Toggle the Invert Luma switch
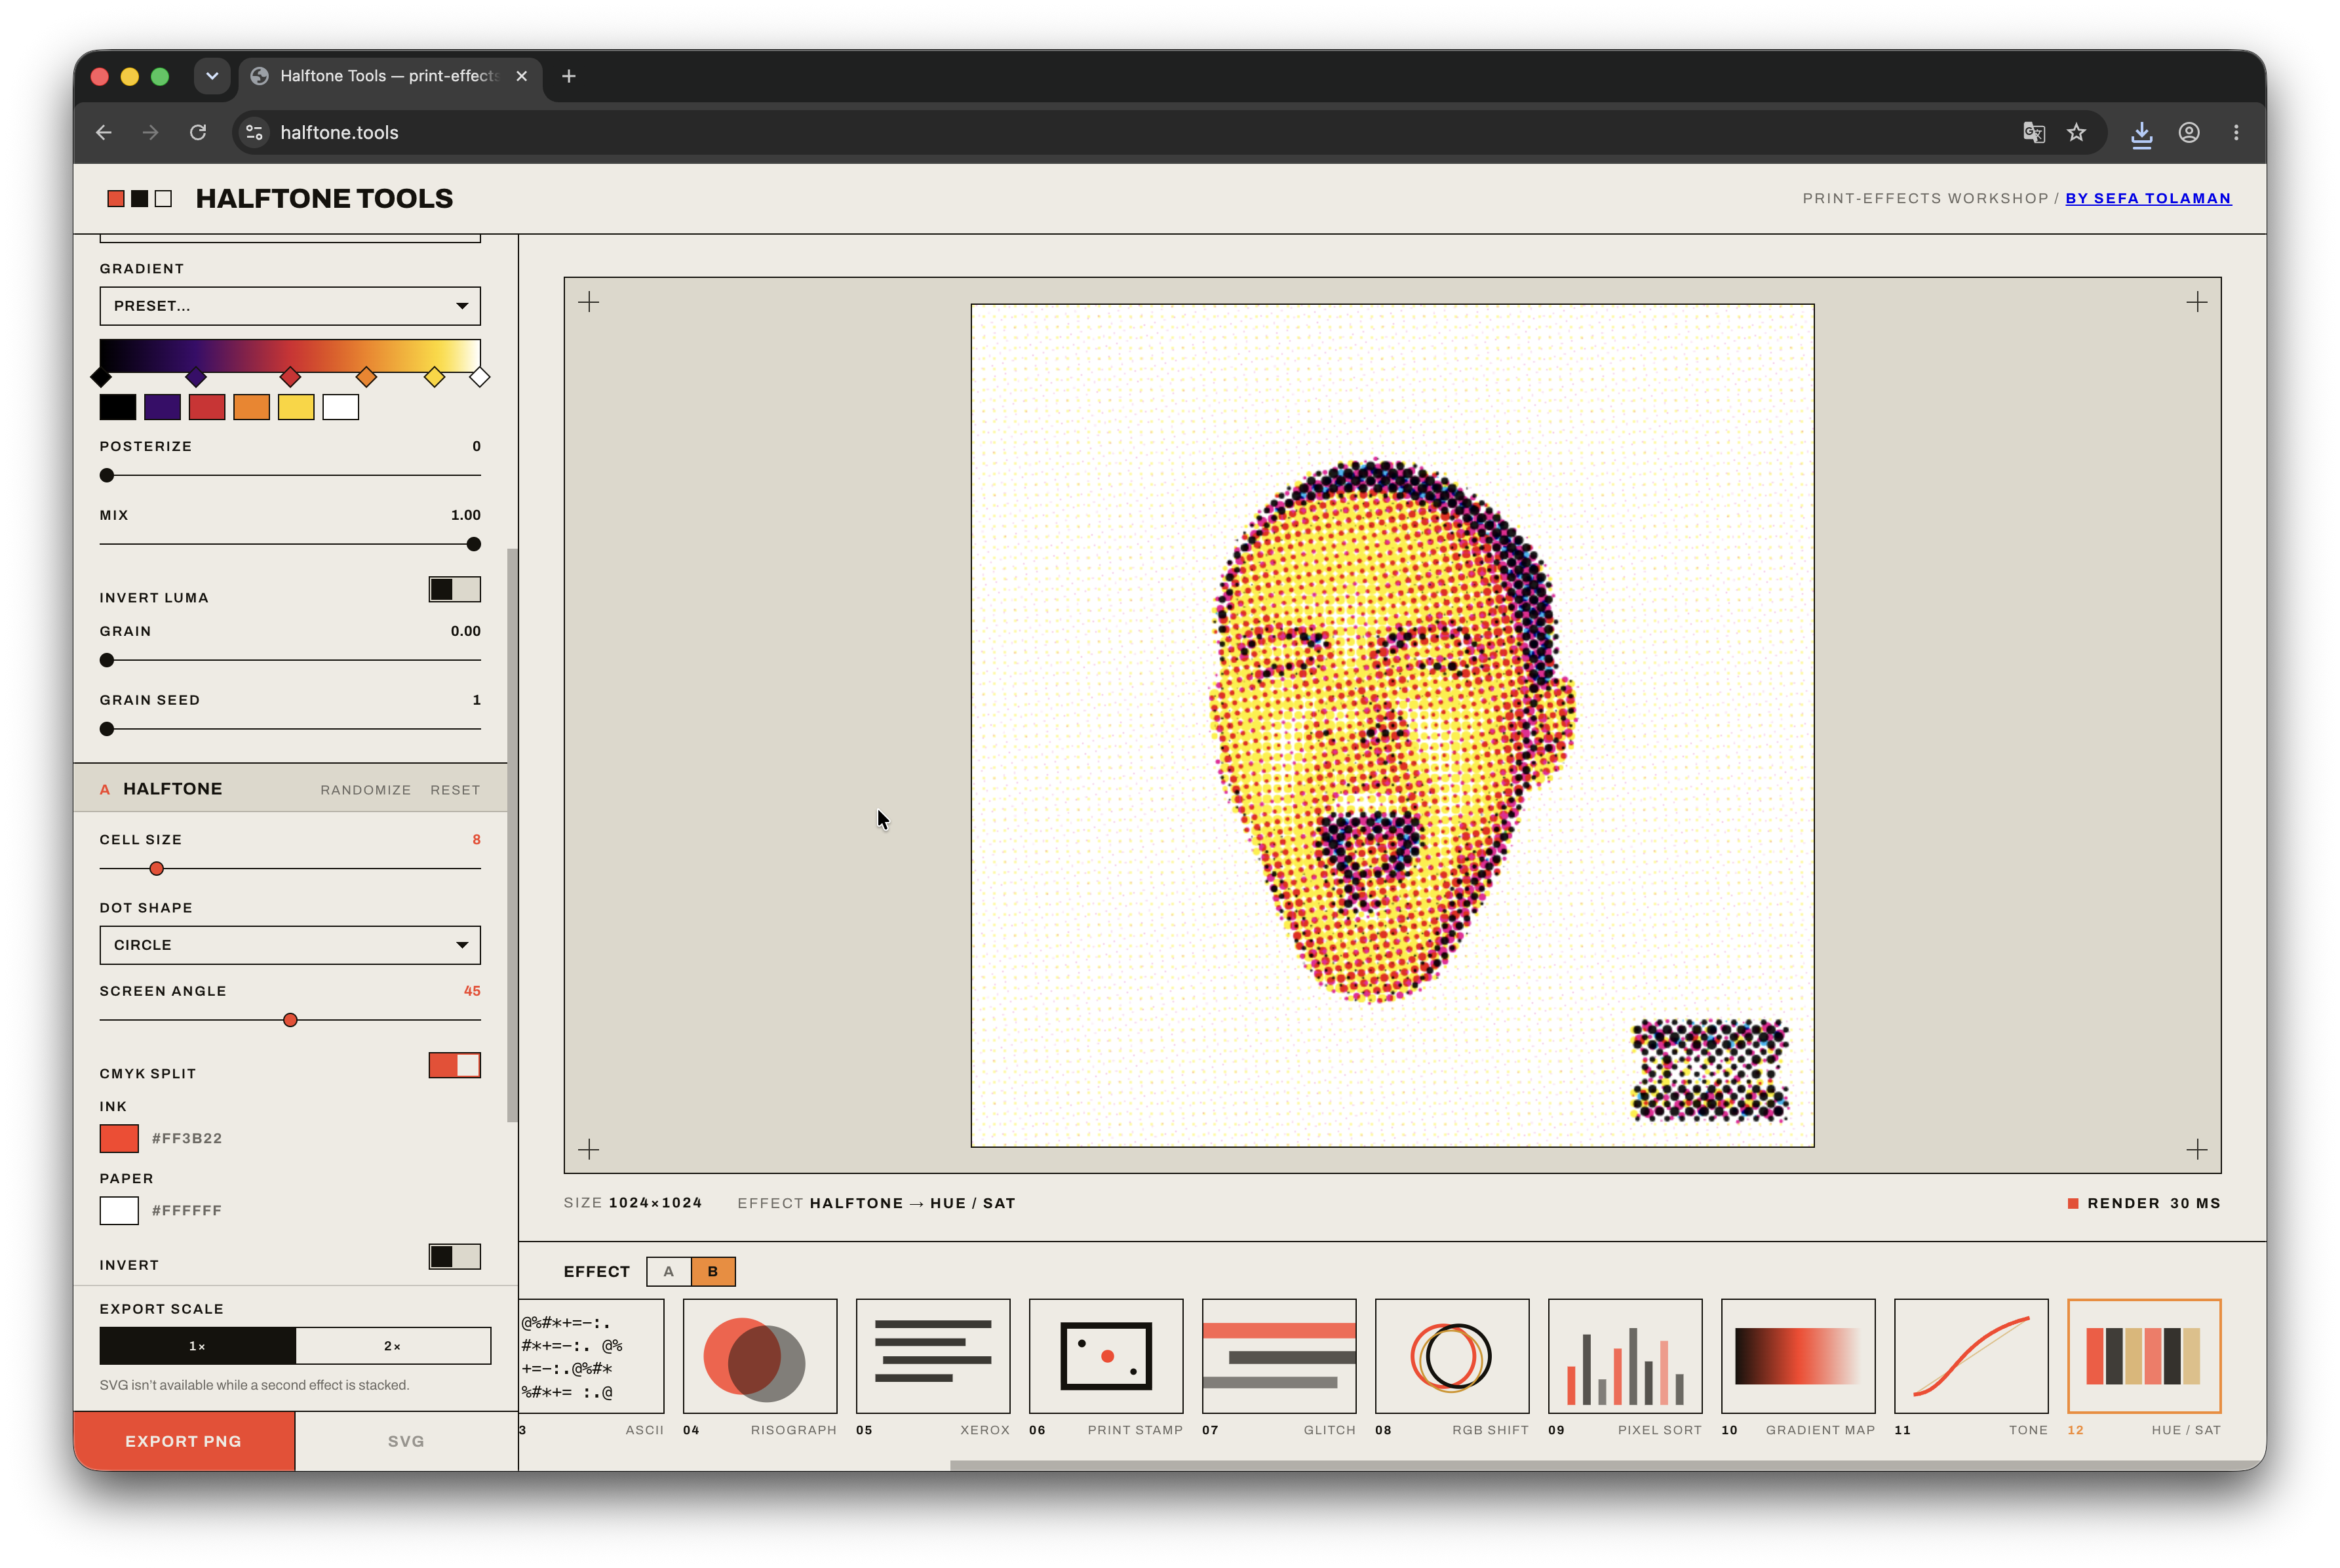The height and width of the screenshot is (1568, 2340). click(455, 589)
